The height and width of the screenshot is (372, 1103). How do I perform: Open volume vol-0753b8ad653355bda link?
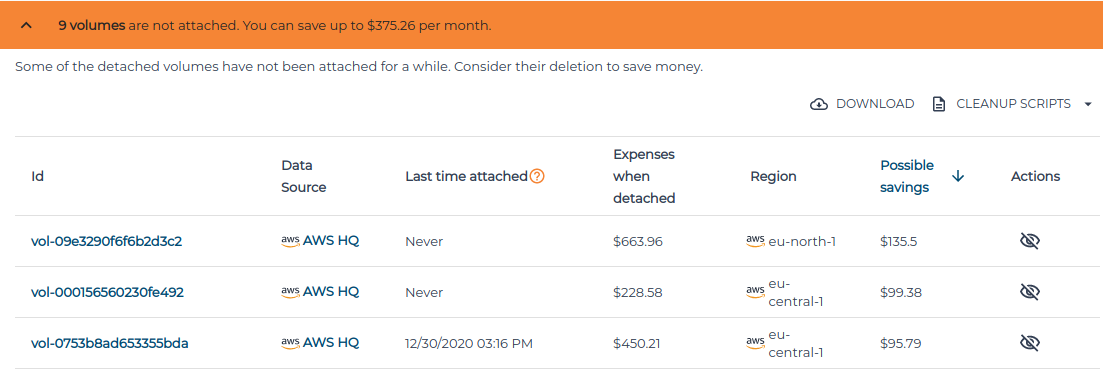click(110, 343)
